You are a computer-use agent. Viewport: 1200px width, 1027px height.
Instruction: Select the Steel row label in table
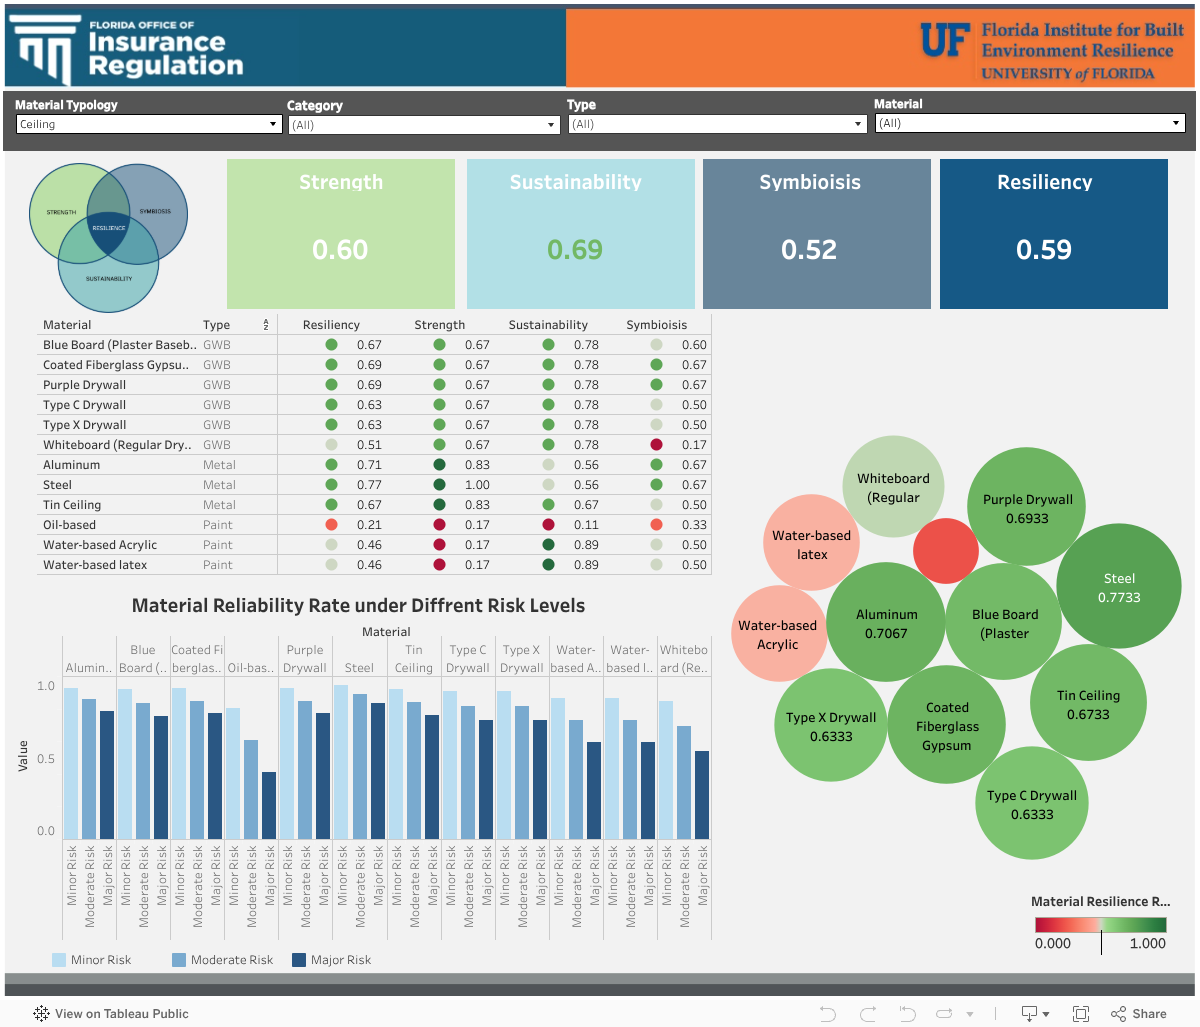(x=58, y=485)
